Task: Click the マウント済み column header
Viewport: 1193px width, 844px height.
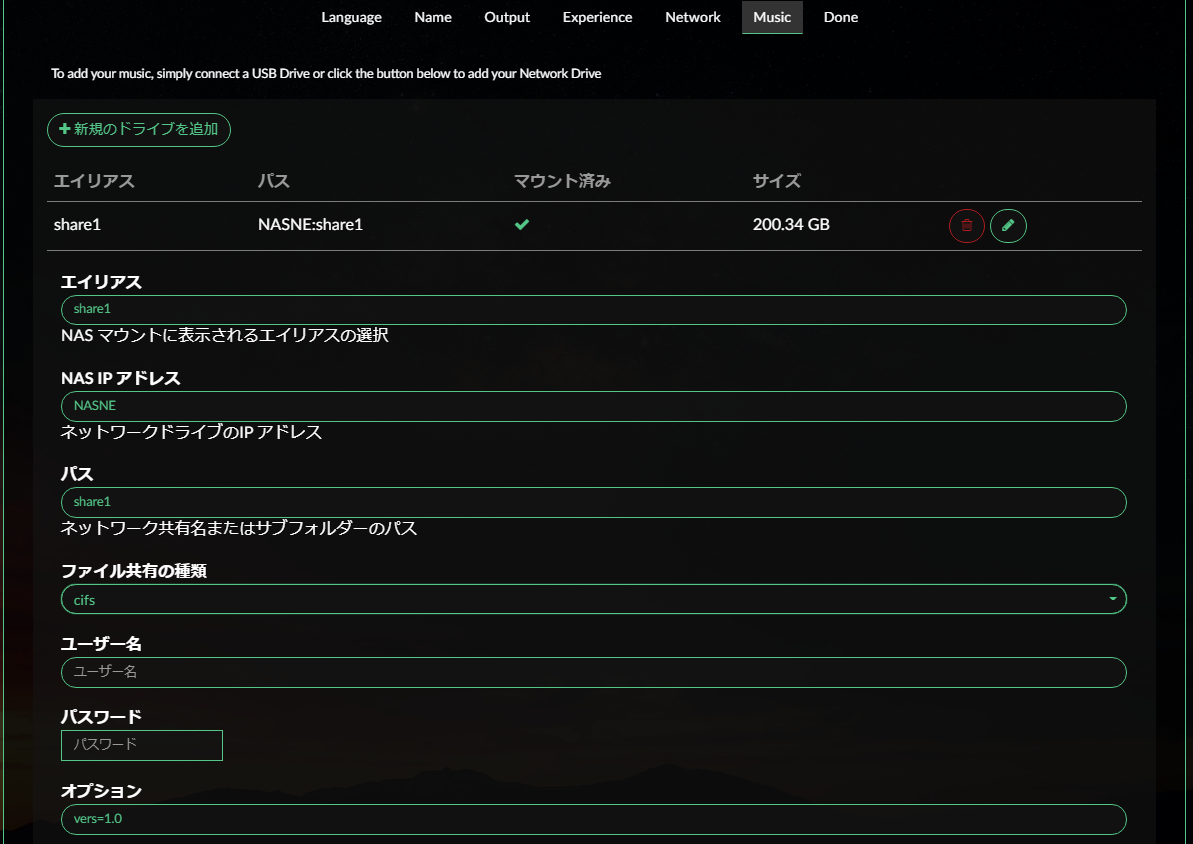Action: point(562,181)
